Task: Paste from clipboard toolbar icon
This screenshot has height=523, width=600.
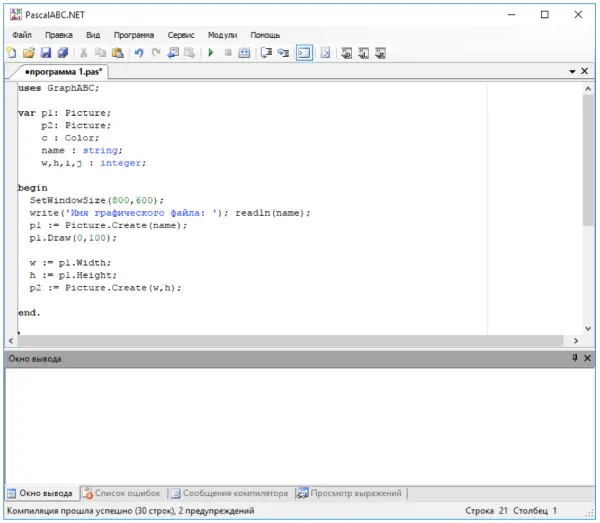Action: [x=117, y=53]
